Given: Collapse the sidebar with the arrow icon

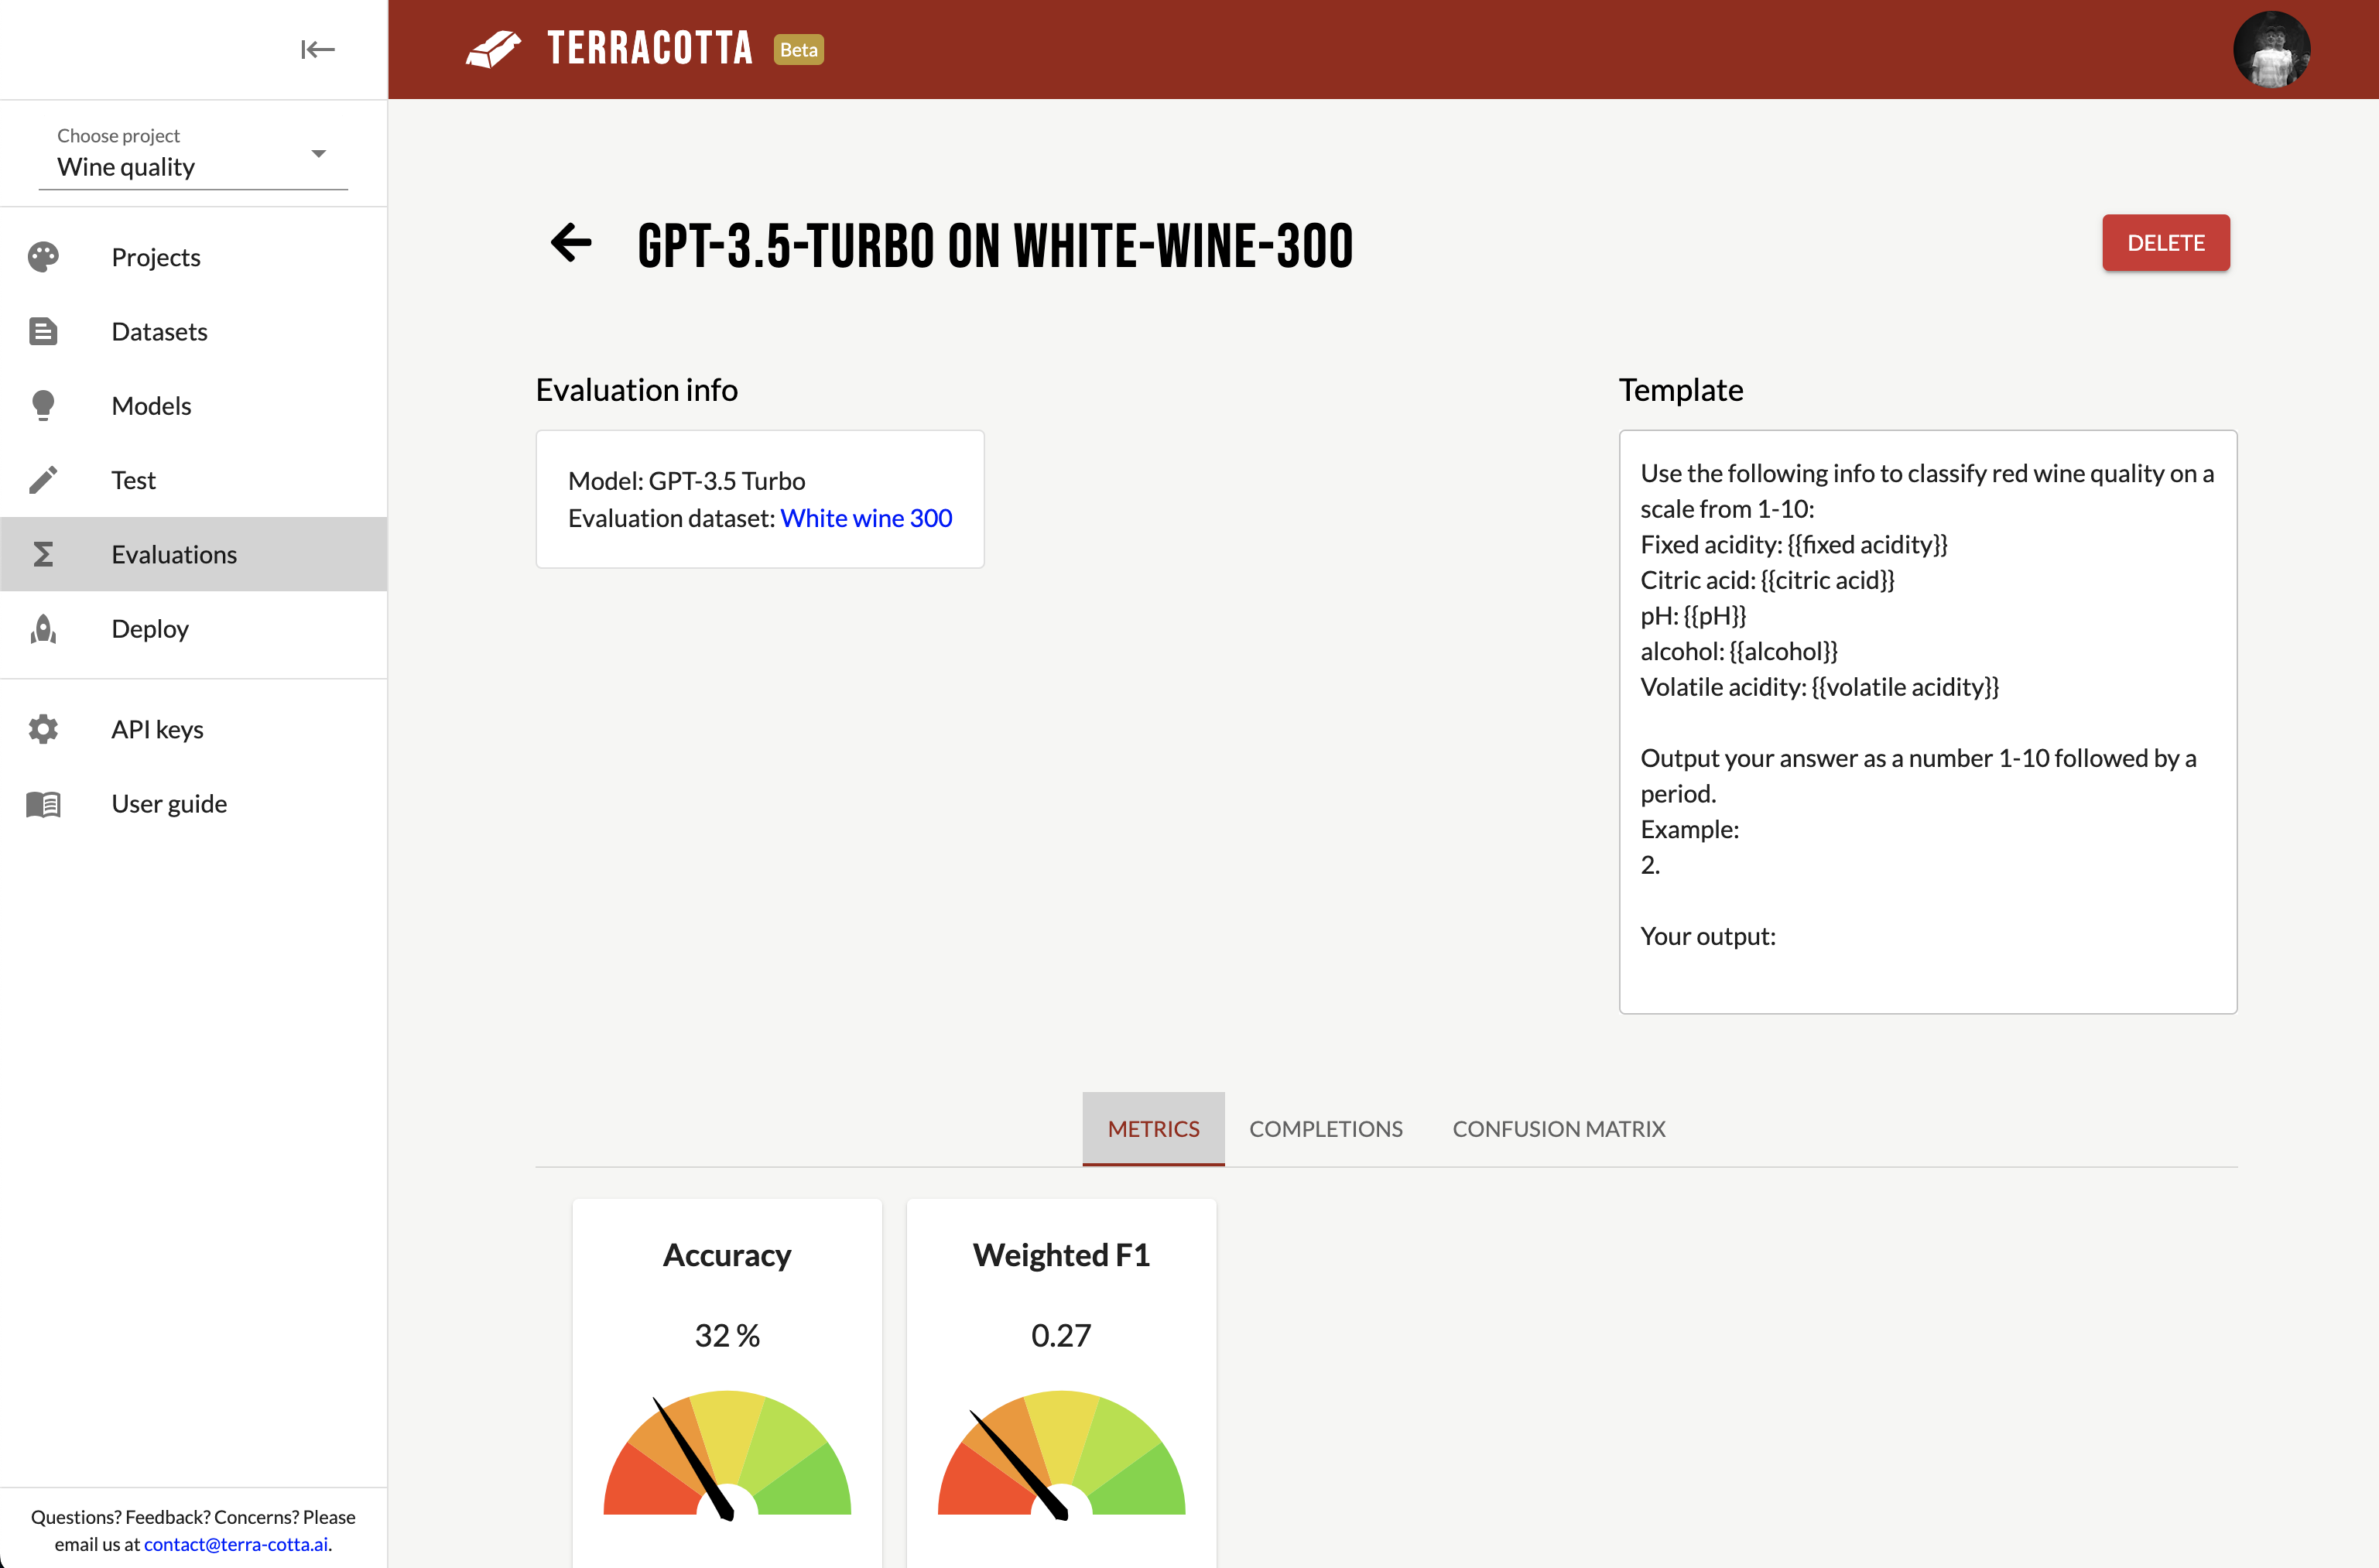Looking at the screenshot, I should (x=317, y=49).
